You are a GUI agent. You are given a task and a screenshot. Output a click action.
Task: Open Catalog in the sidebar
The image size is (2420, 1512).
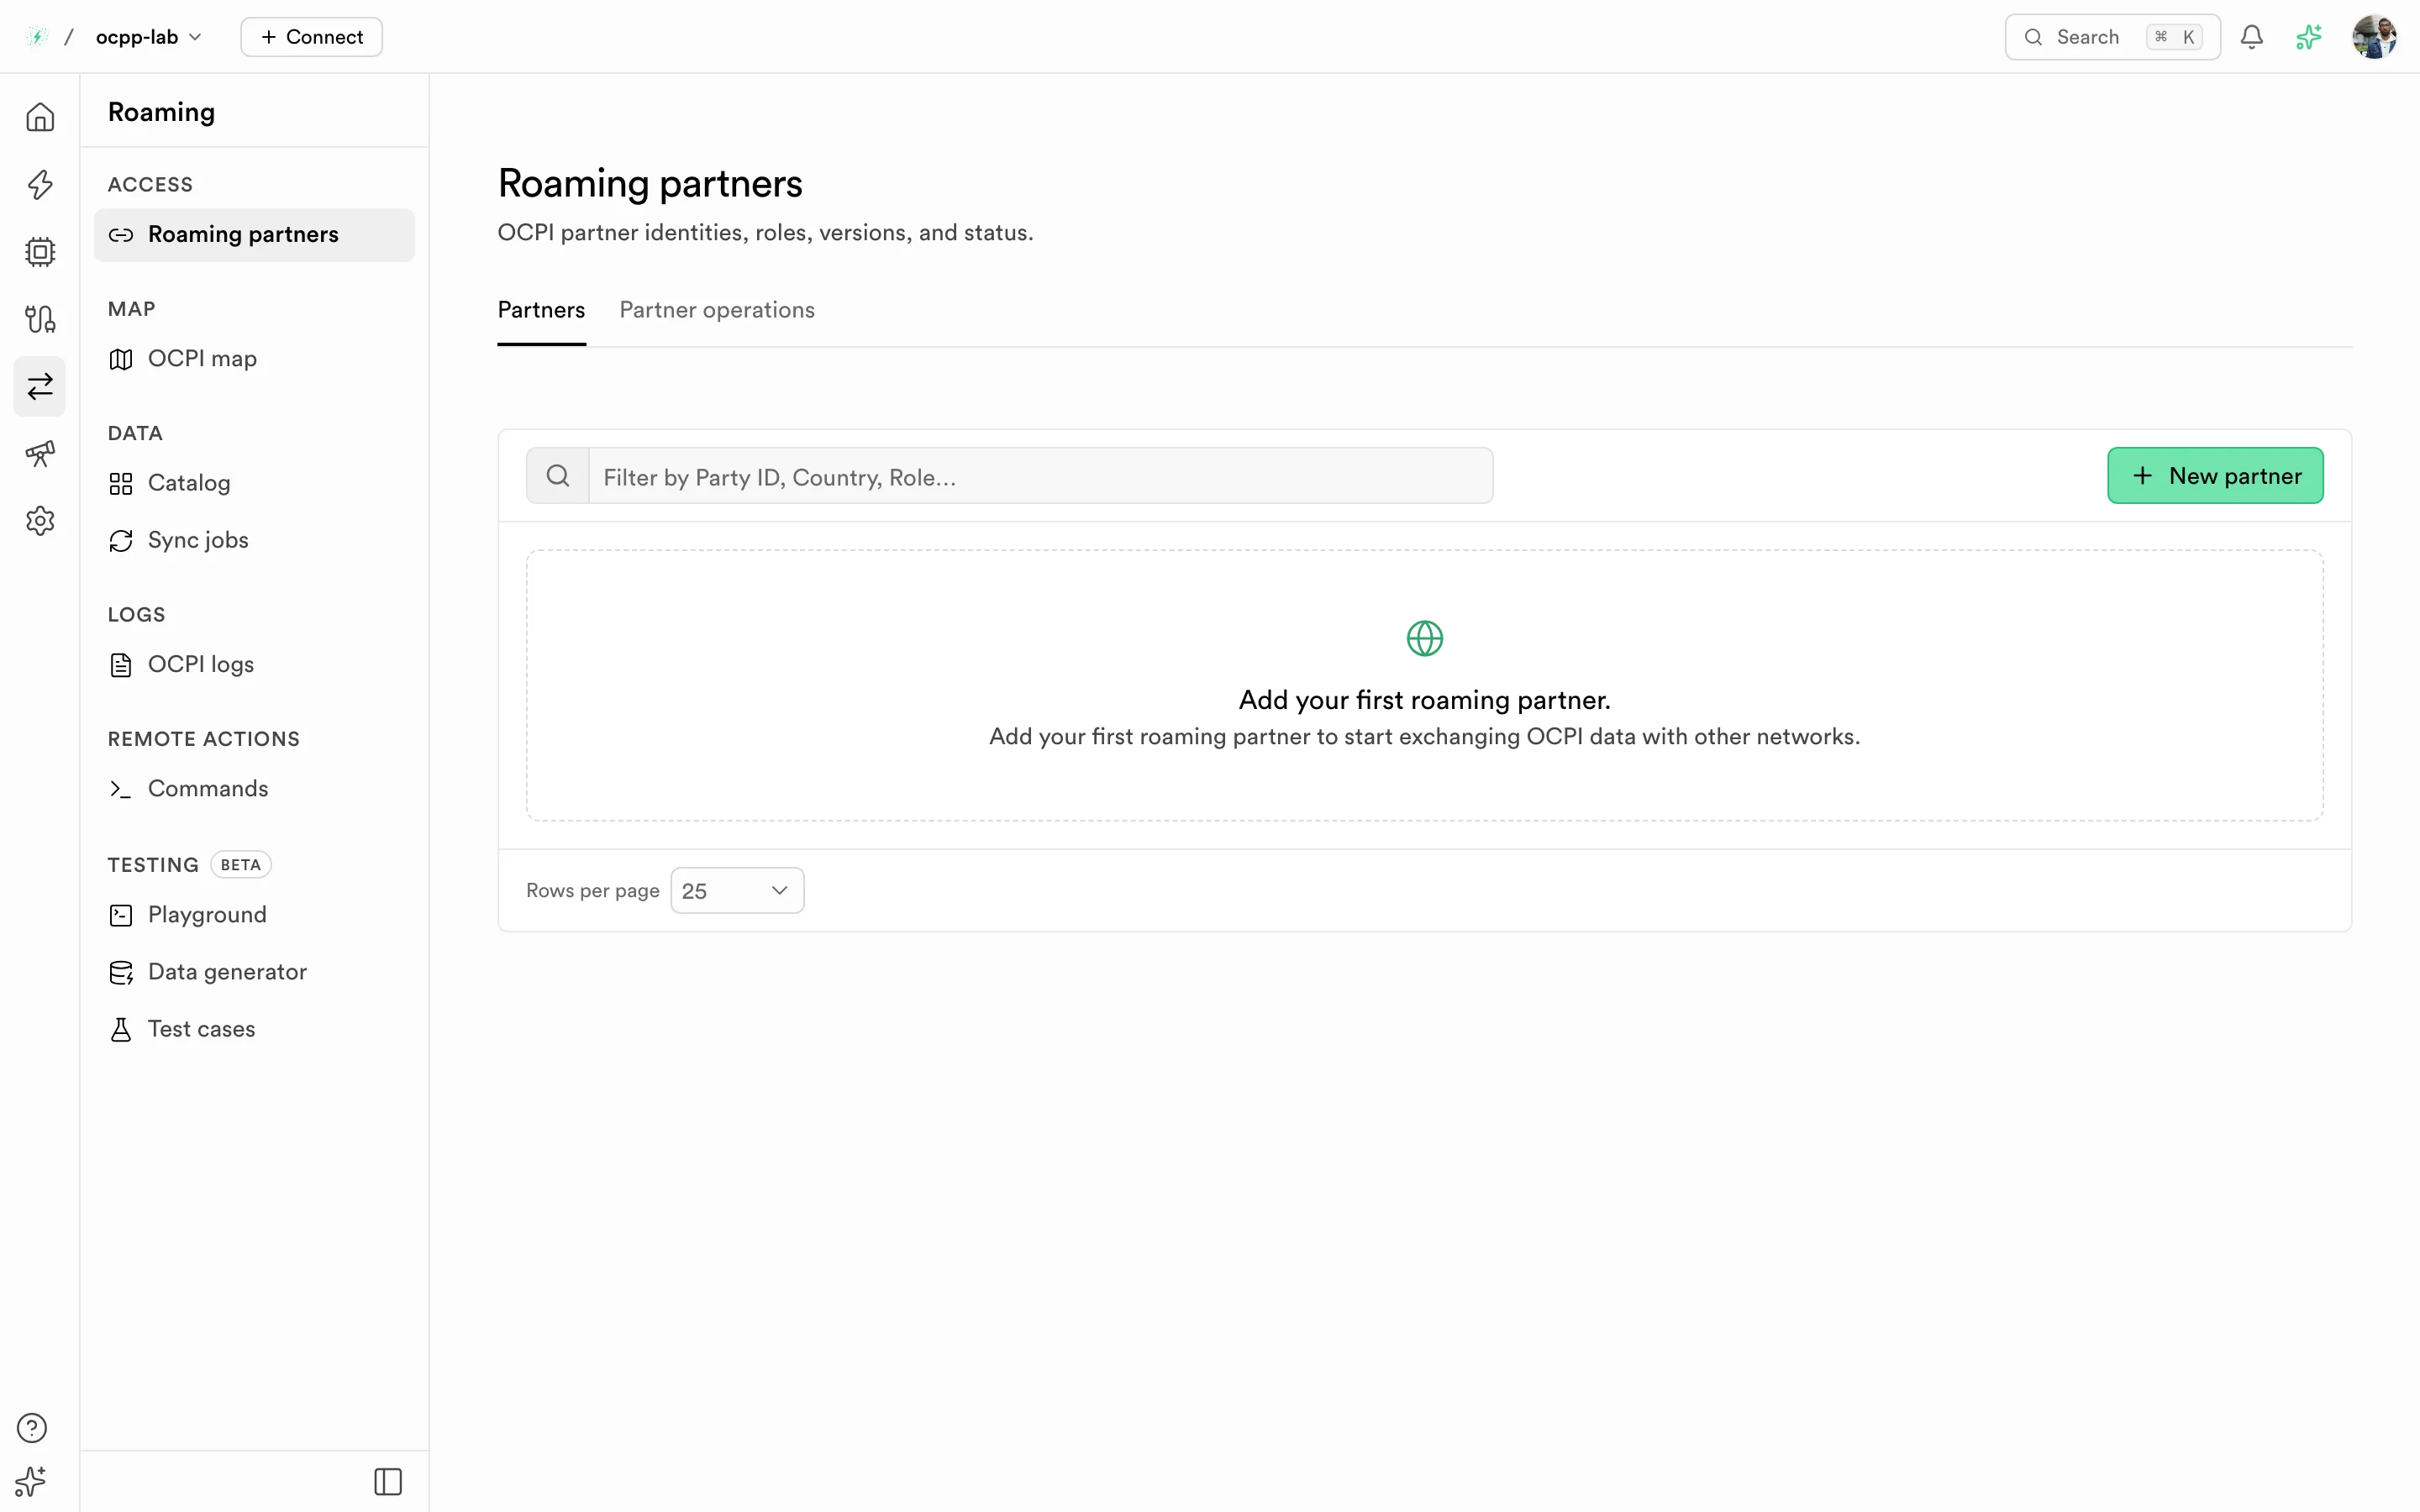pyautogui.click(x=254, y=483)
